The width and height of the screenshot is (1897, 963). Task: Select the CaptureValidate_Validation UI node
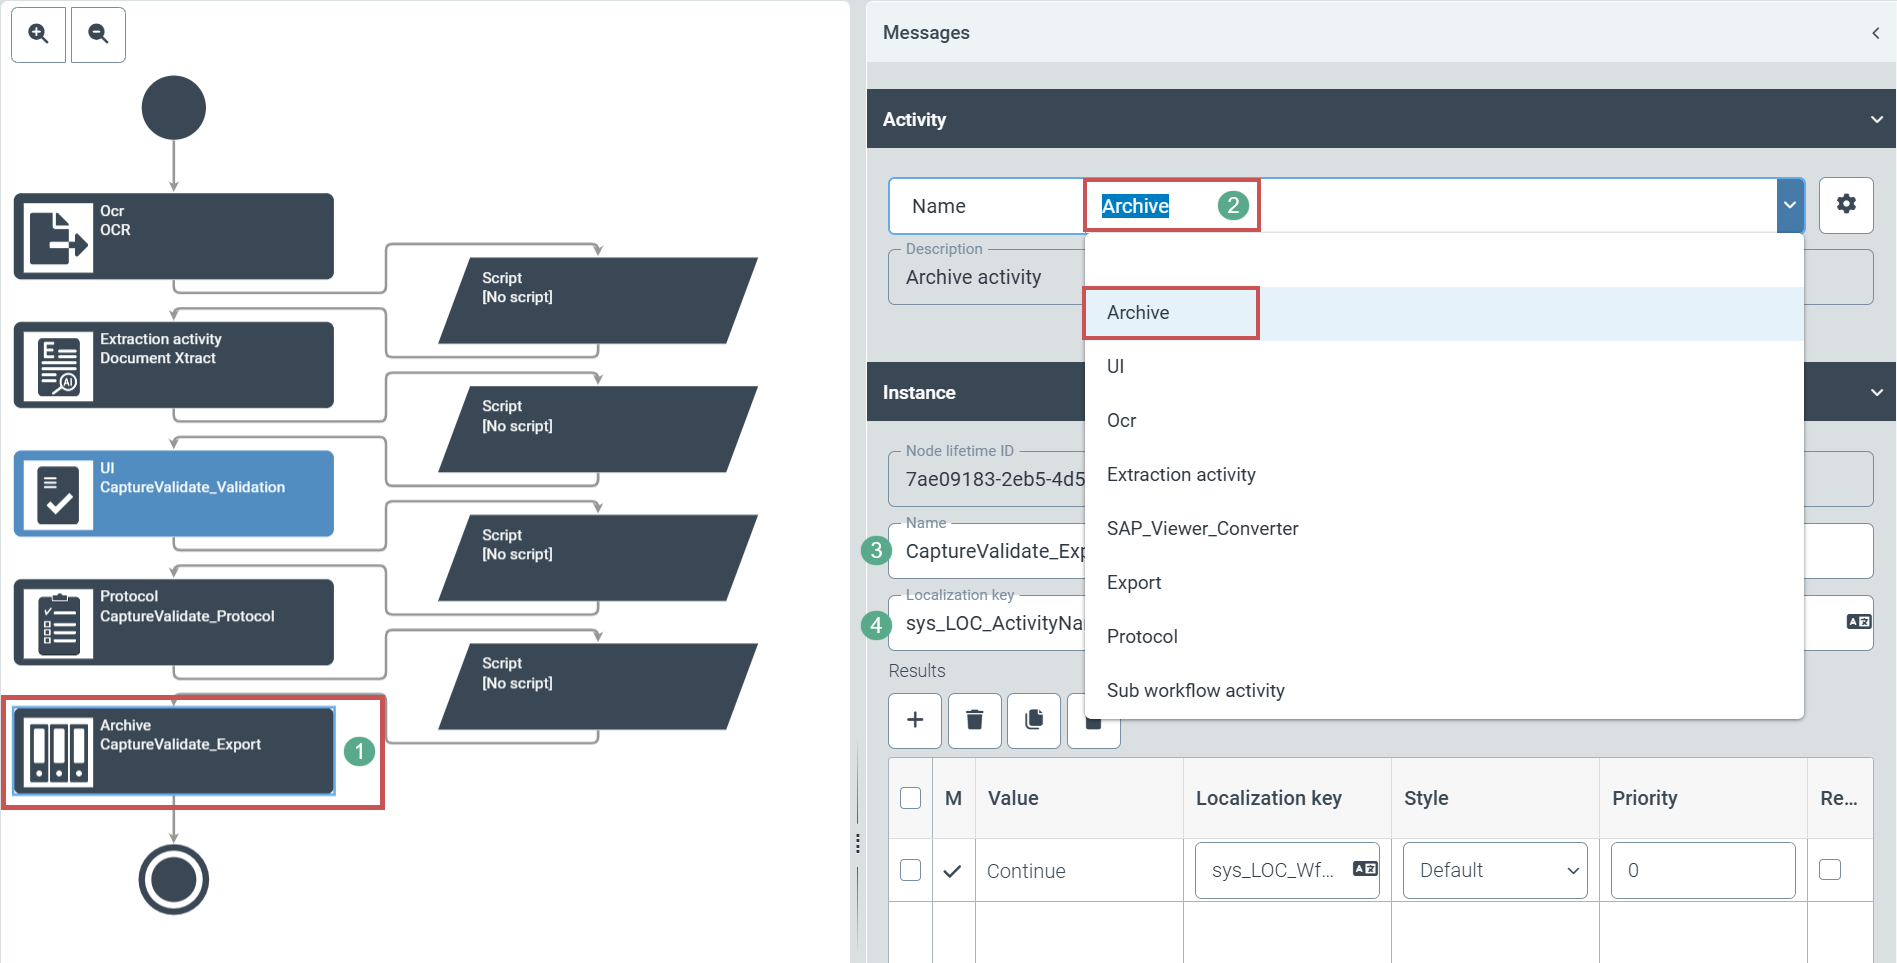pos(174,493)
